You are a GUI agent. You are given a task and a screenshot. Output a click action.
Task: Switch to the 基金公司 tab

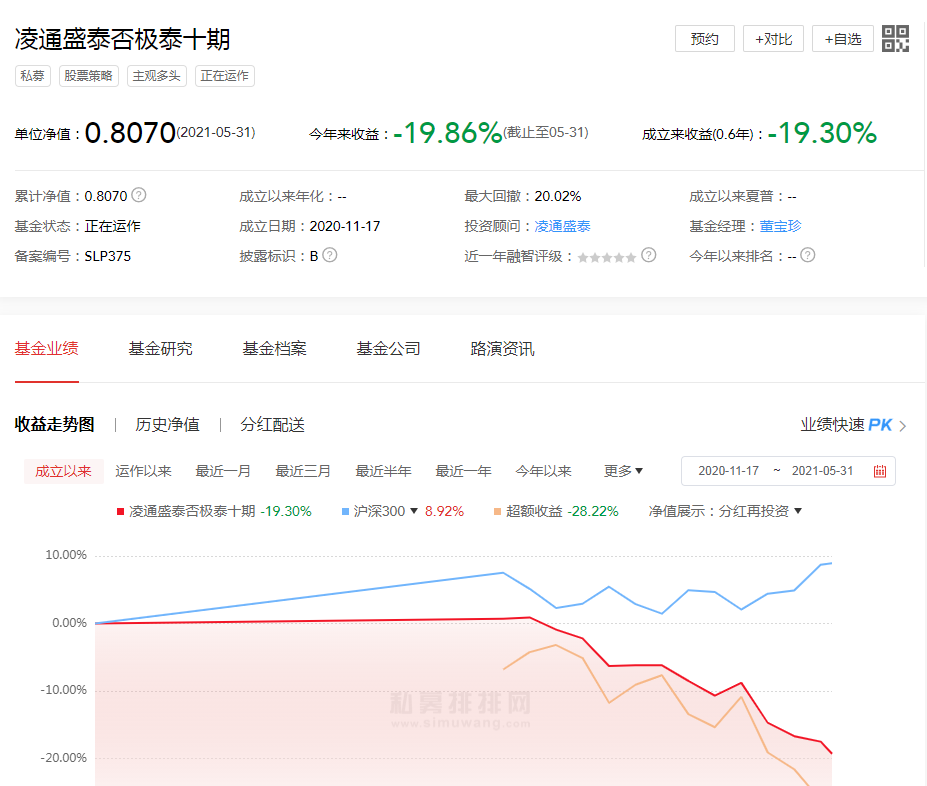click(x=388, y=349)
